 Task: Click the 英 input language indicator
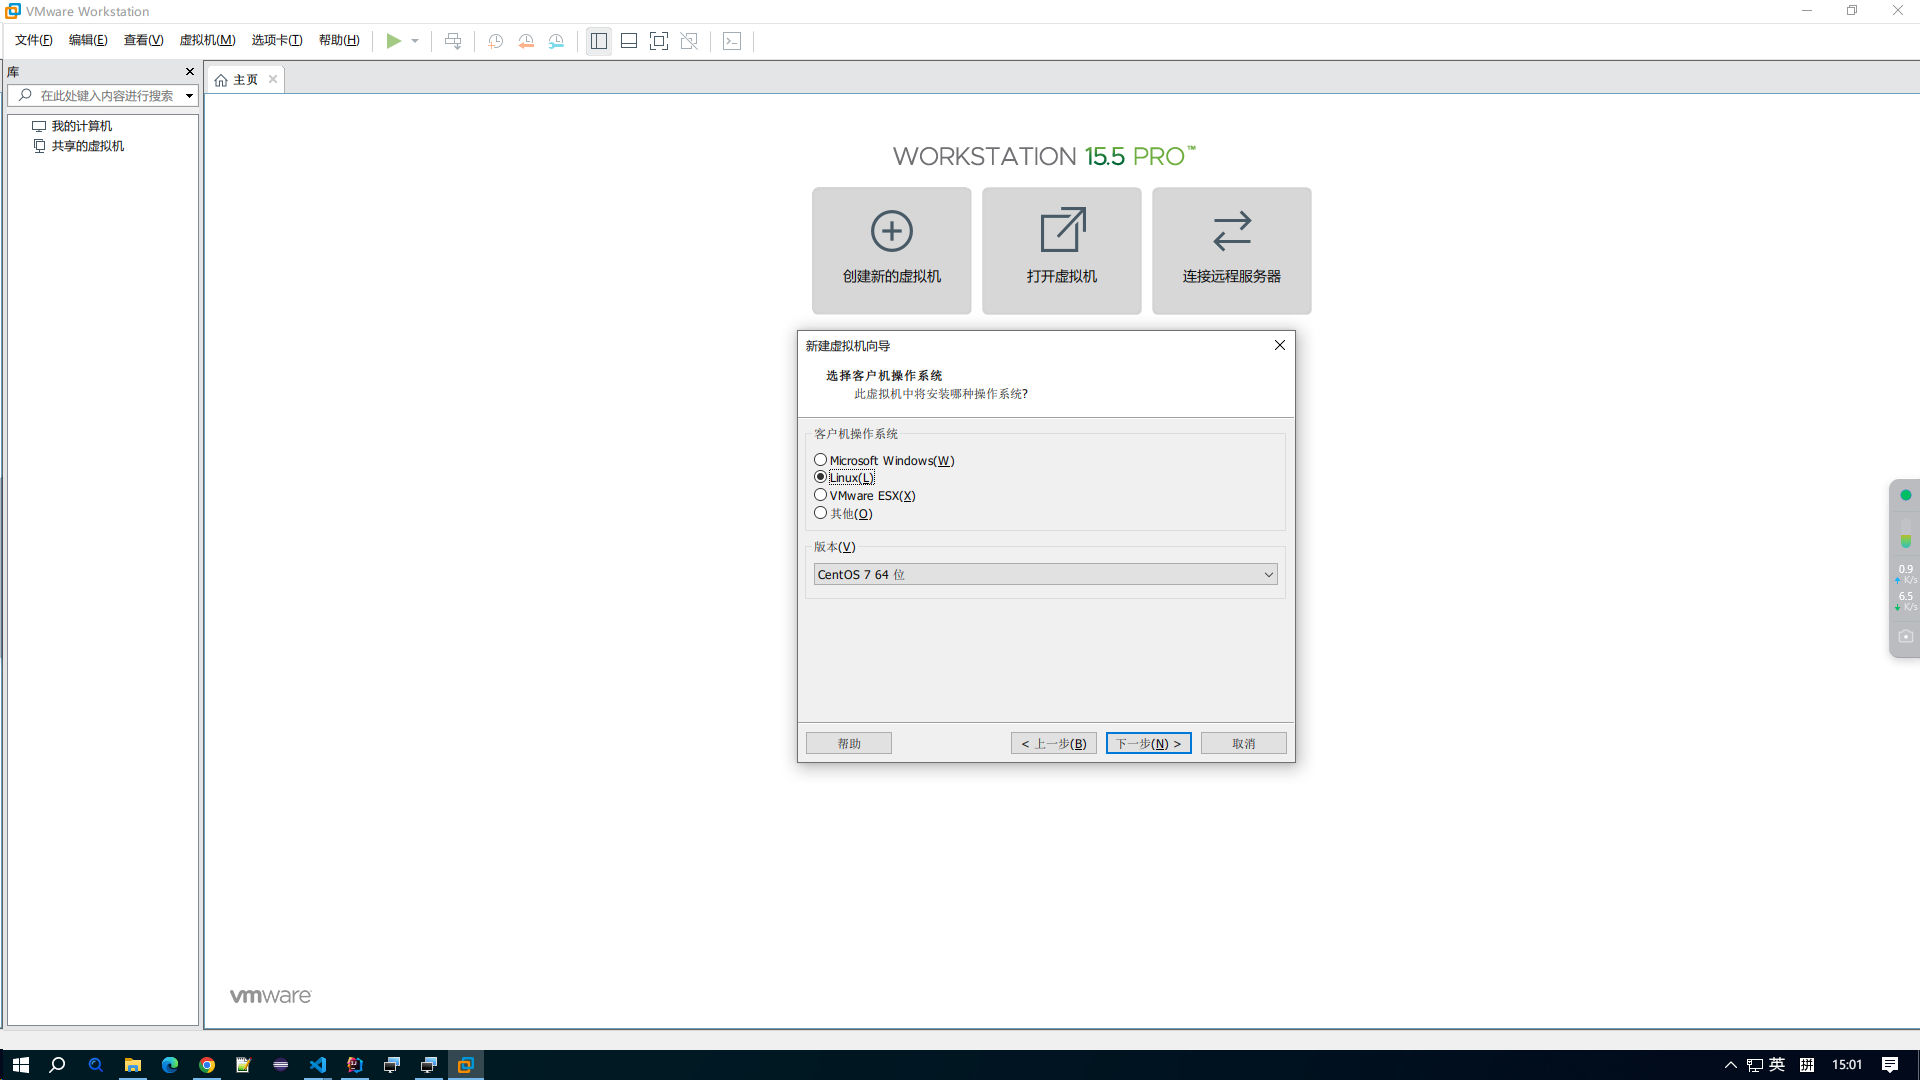pos(1778,1065)
